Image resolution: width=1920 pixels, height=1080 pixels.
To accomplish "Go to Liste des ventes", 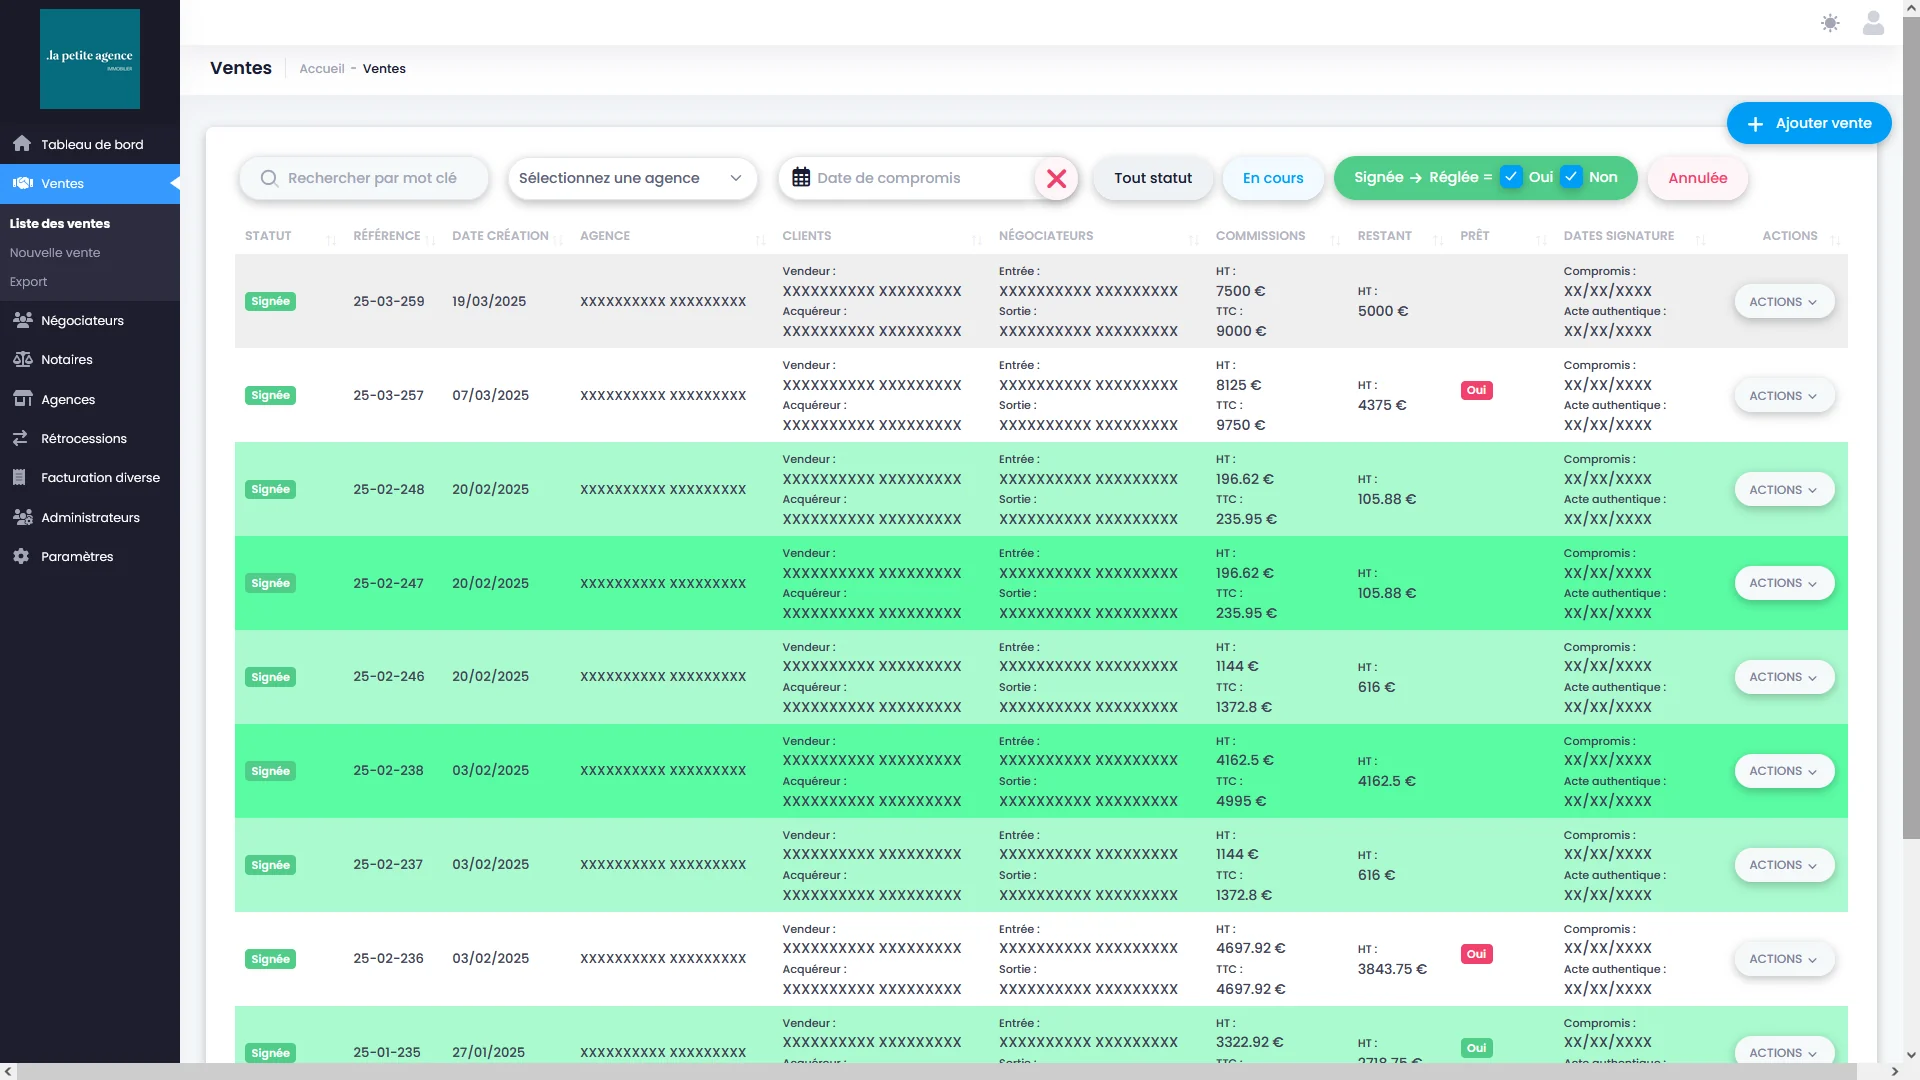I will pyautogui.click(x=60, y=223).
